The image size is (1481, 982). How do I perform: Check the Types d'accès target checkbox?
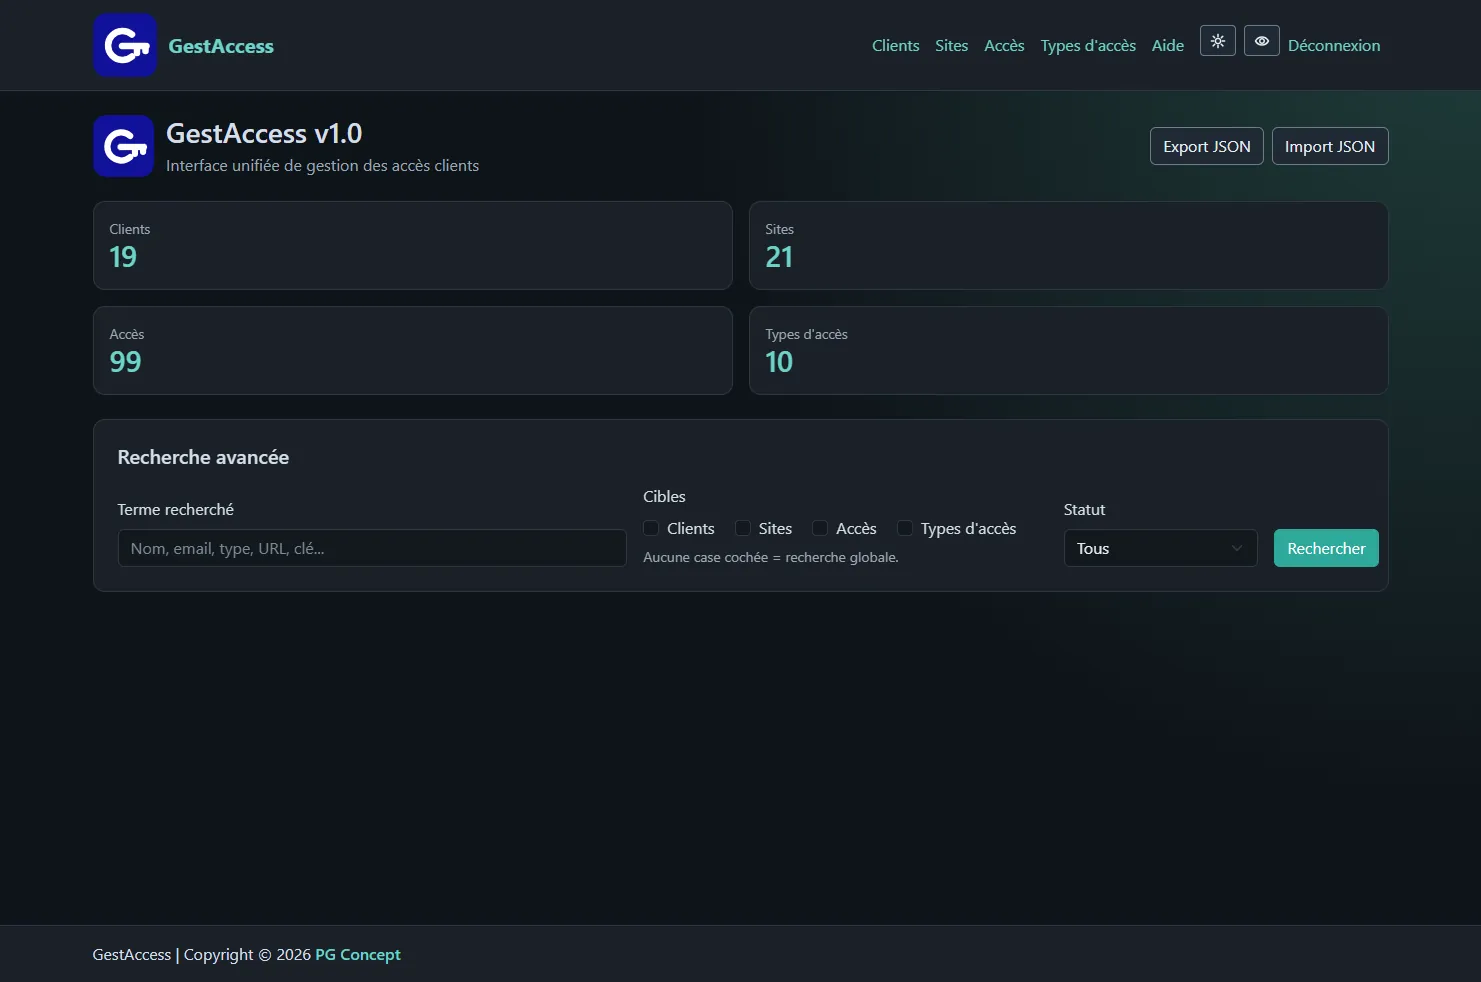(x=905, y=528)
